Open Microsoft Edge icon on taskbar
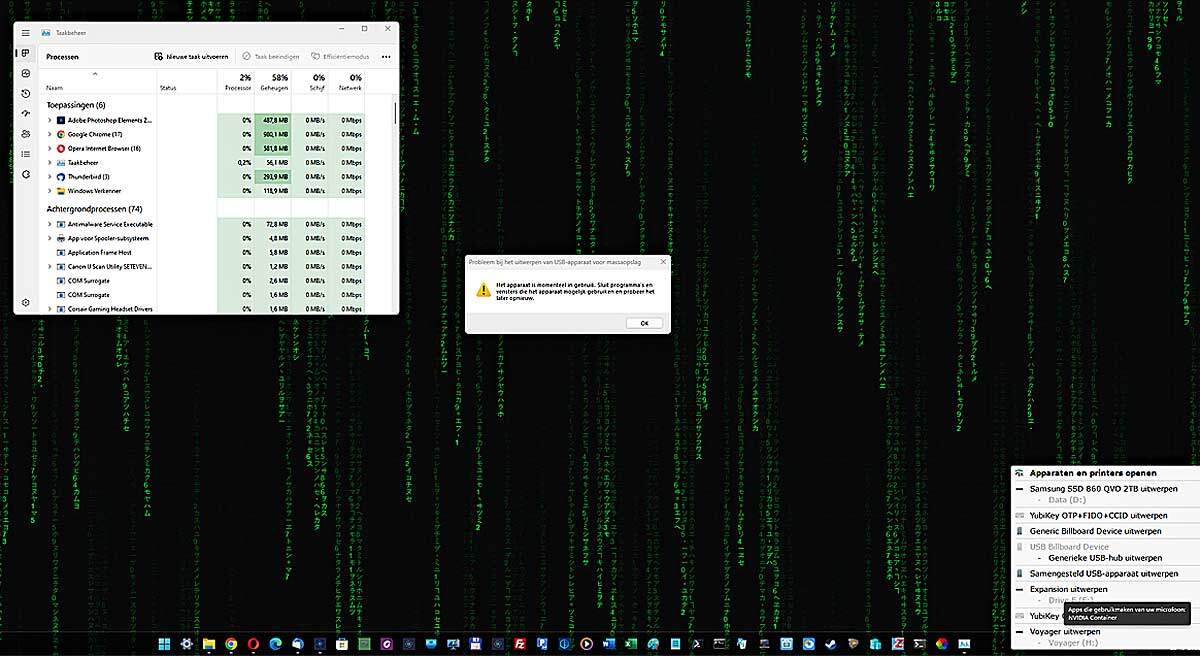 (x=276, y=643)
